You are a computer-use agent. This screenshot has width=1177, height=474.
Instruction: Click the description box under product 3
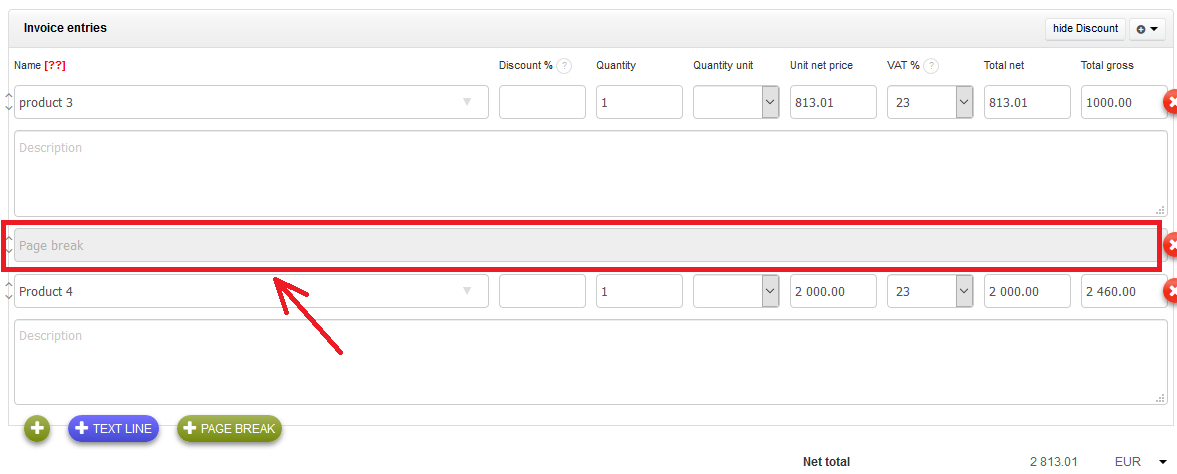tap(591, 174)
